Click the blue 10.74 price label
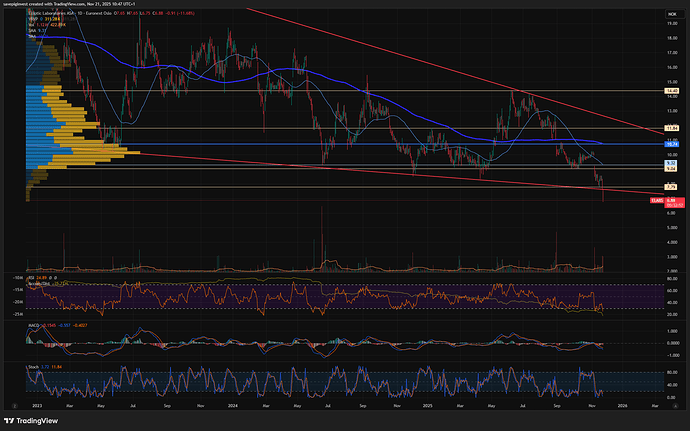Image resolution: width=690 pixels, height=431 pixels. tap(670, 145)
